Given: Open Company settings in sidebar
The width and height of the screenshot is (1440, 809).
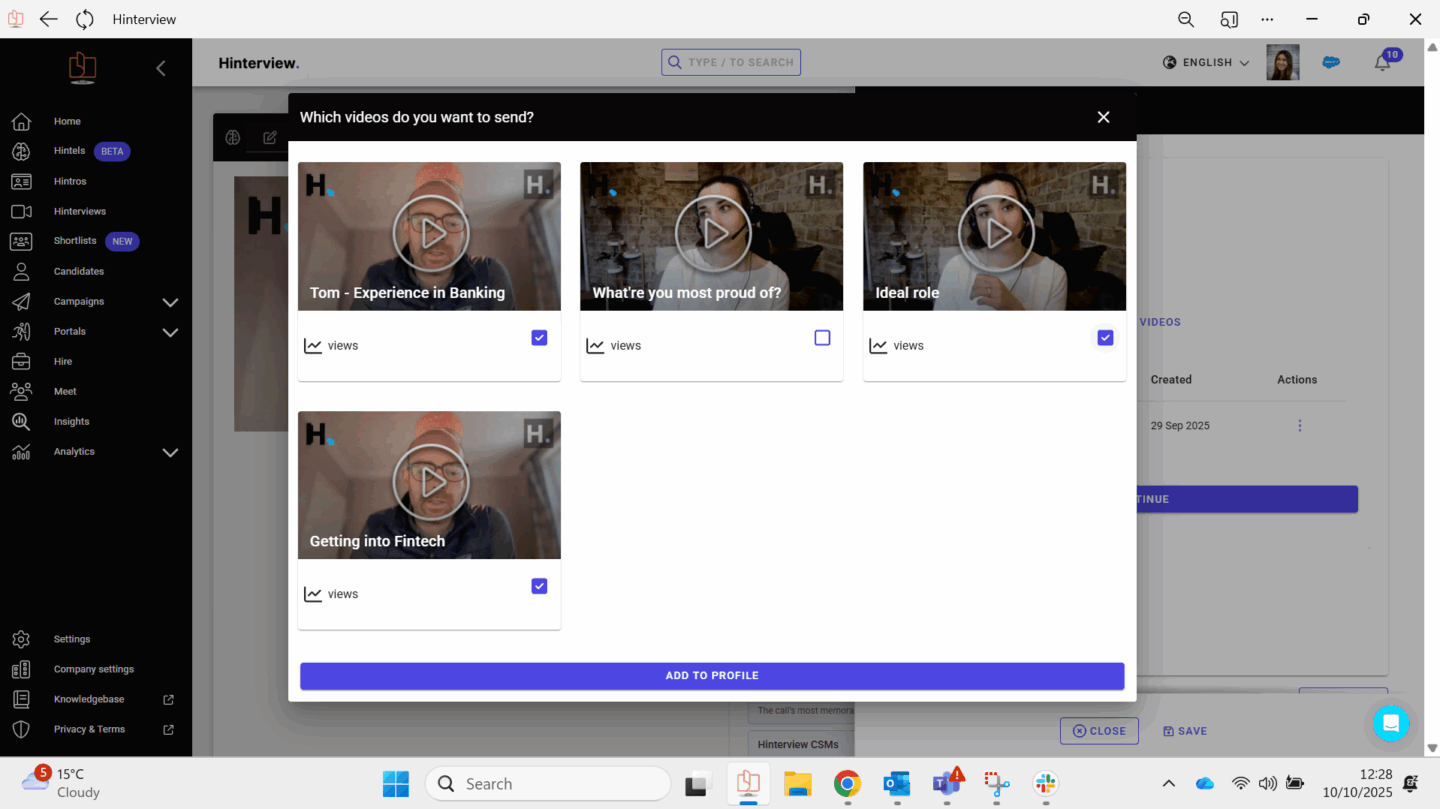Looking at the screenshot, I should [x=93, y=669].
